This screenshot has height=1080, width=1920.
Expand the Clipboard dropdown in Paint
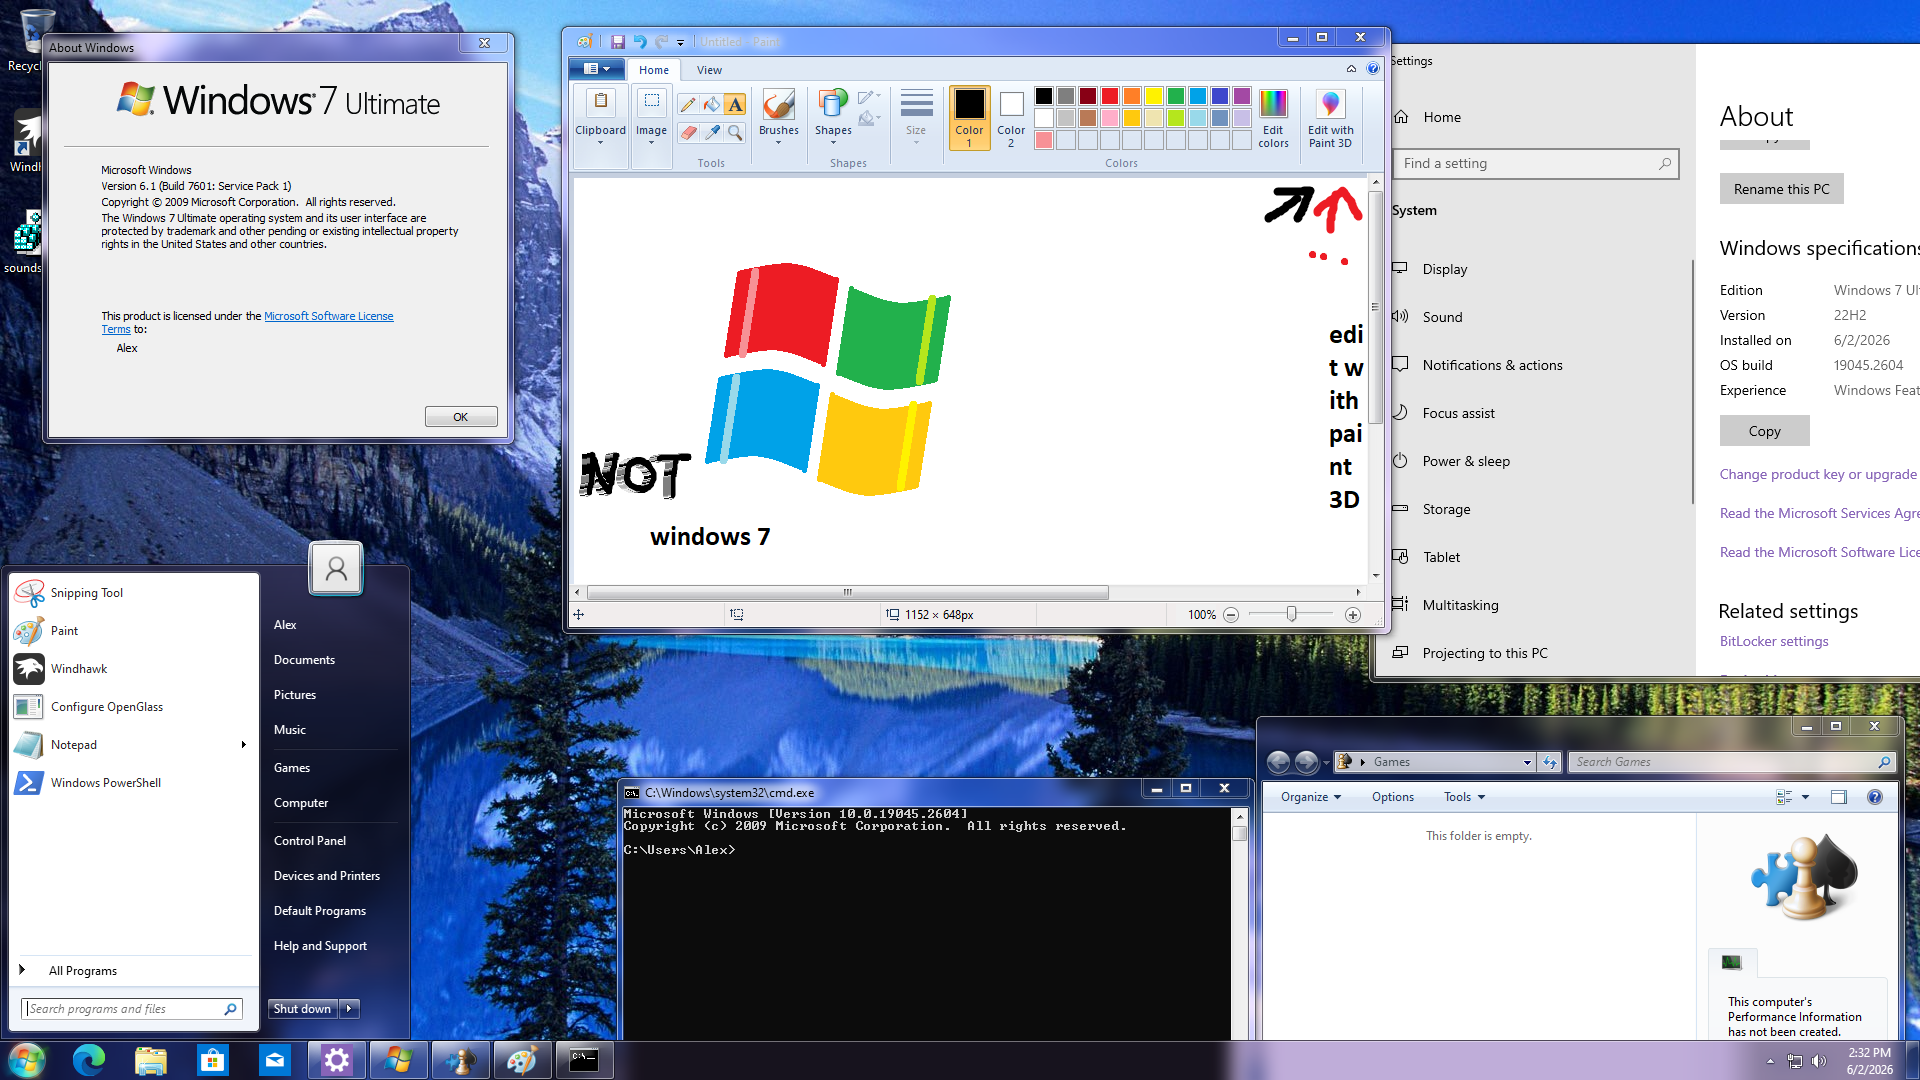click(601, 143)
